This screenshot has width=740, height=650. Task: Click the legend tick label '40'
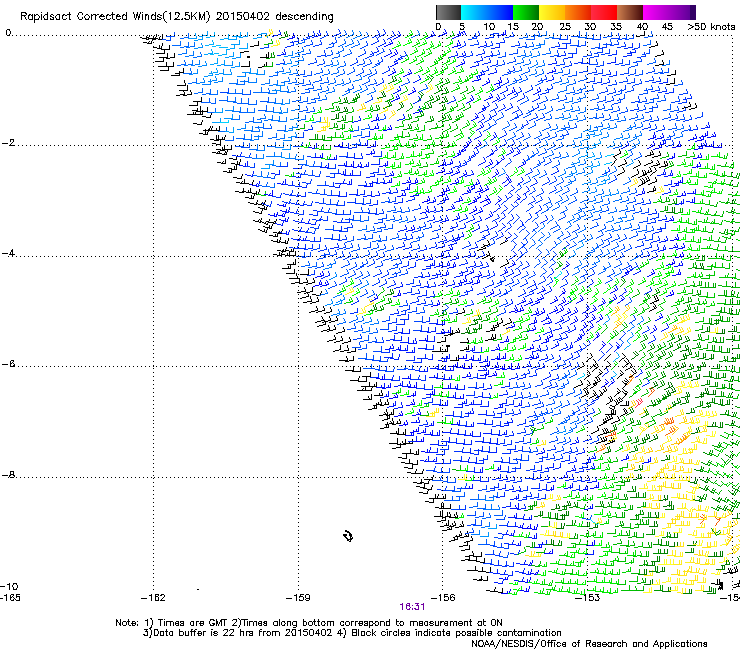click(642, 27)
